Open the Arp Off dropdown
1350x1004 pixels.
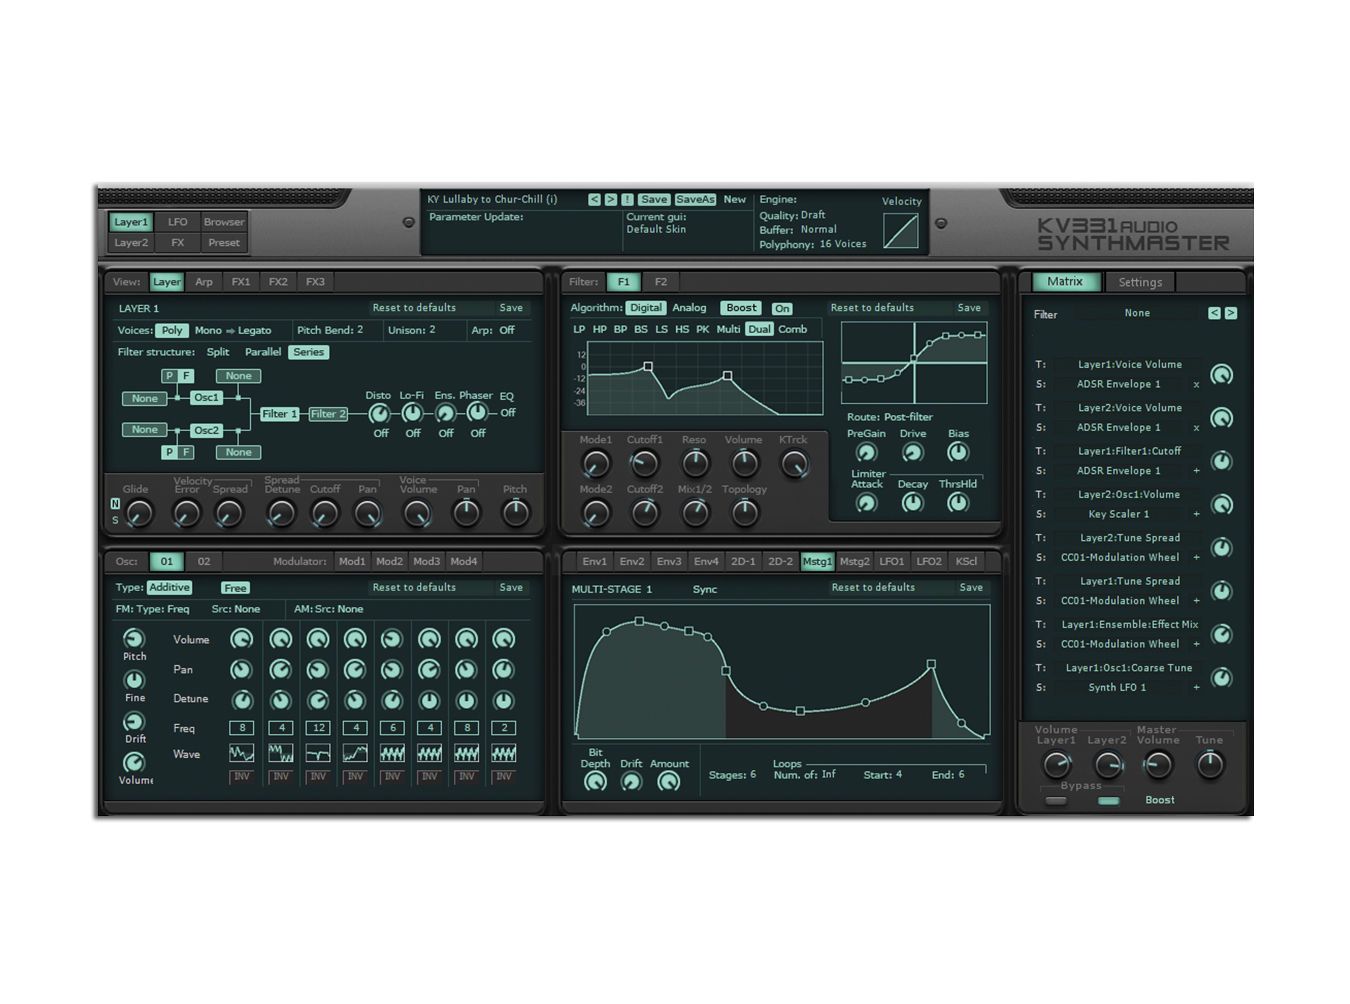click(x=507, y=330)
